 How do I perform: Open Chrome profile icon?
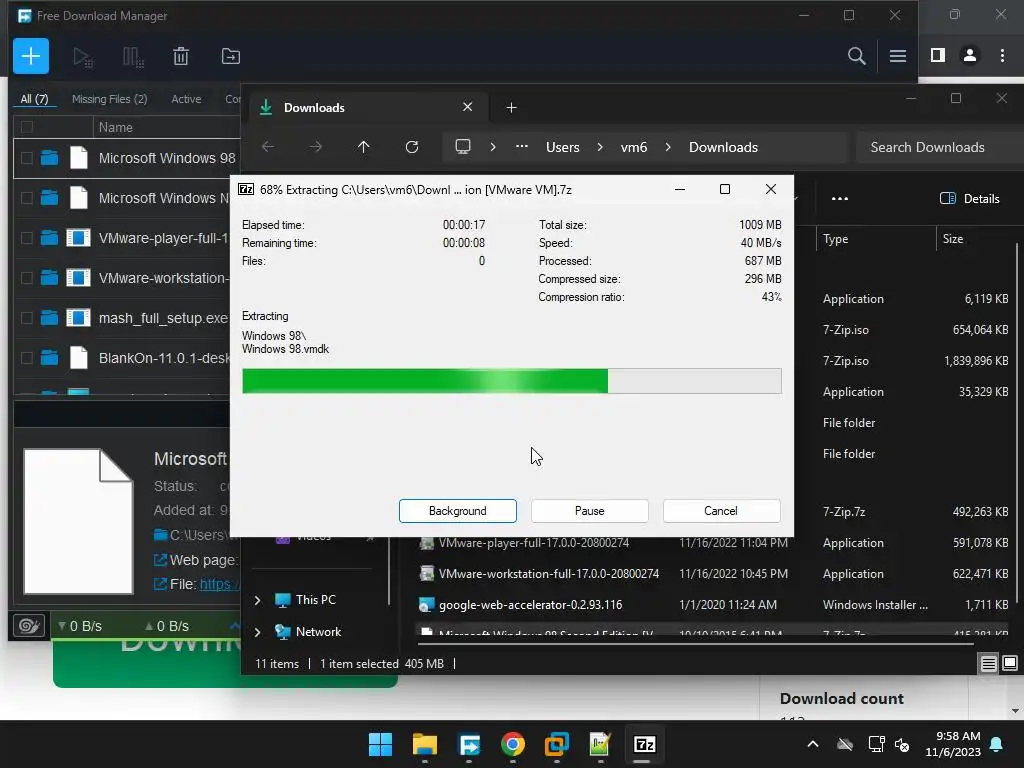(970, 56)
